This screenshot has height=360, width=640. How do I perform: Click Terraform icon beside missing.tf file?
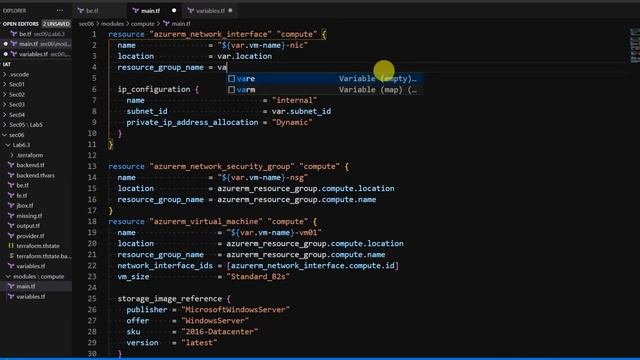(11, 216)
